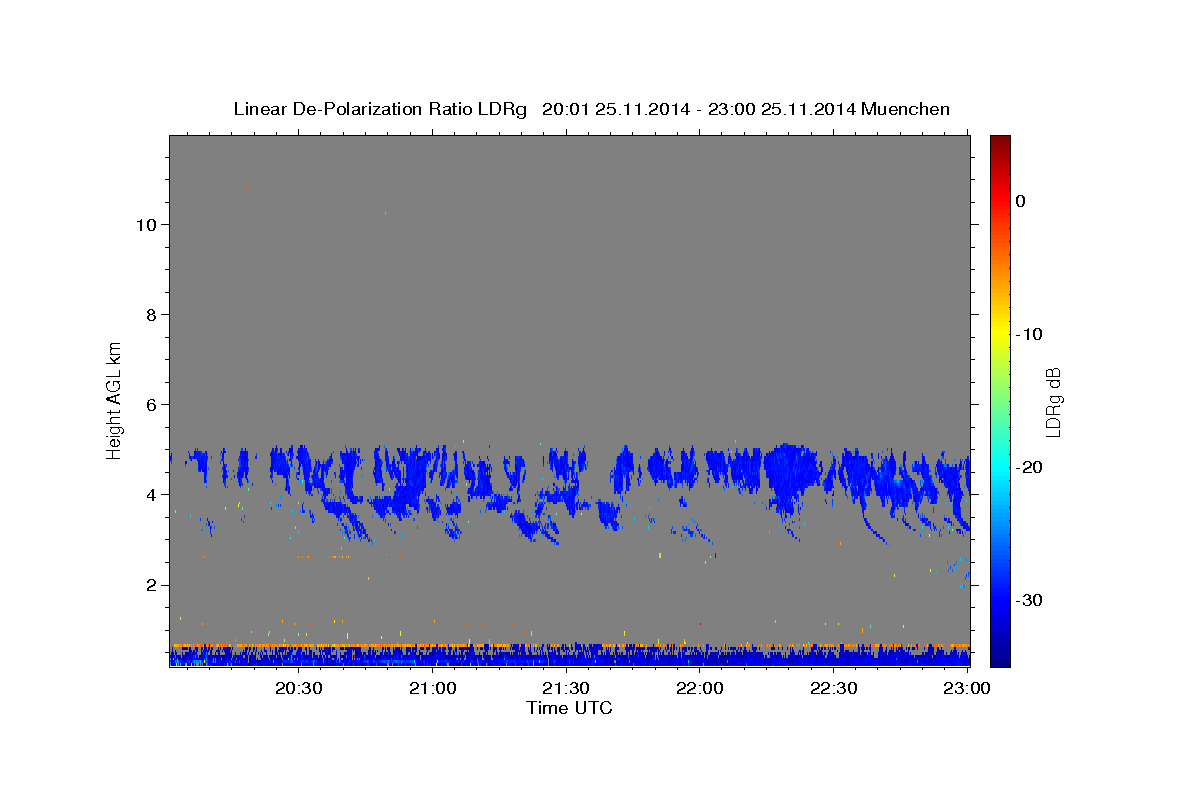
Task: Click the 22:30 time tick label
Action: pyautogui.click(x=833, y=688)
